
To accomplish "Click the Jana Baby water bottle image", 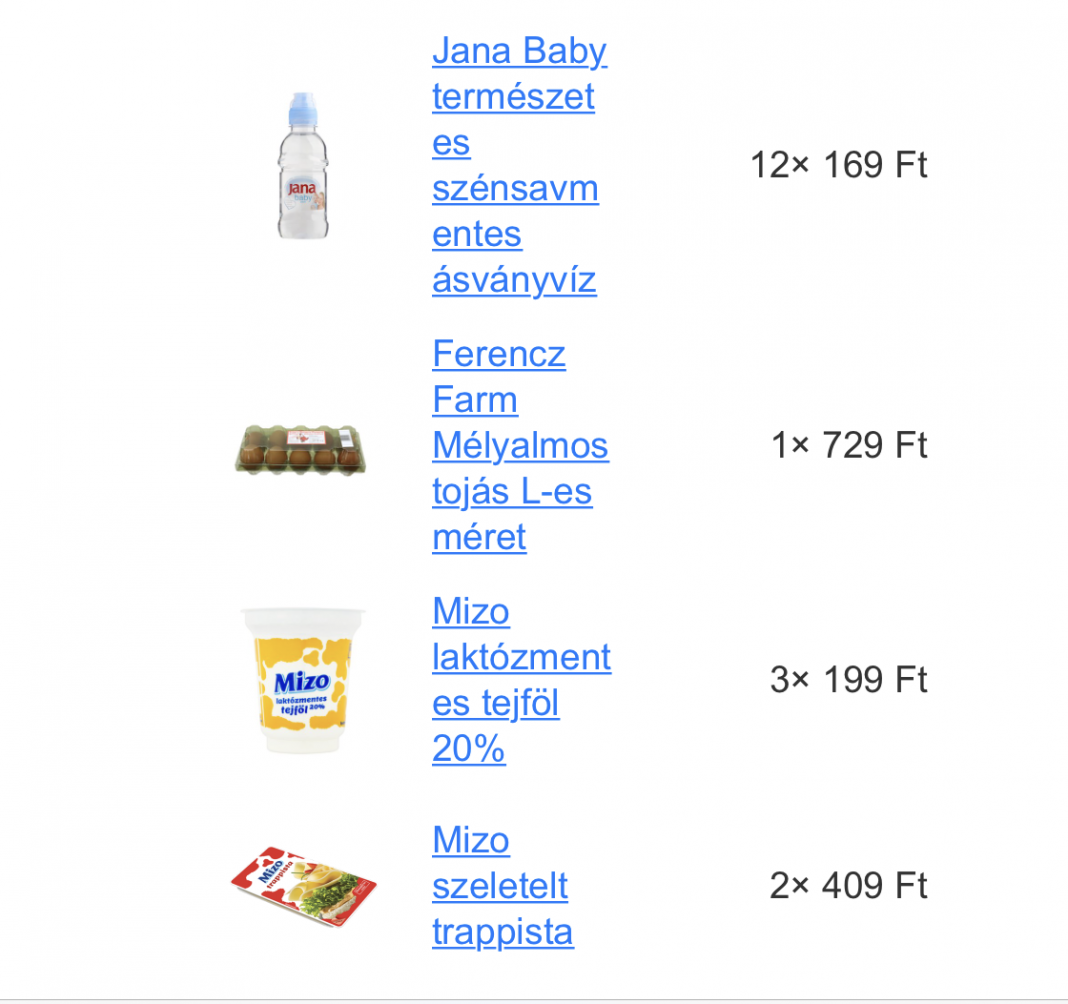I will point(303,165).
